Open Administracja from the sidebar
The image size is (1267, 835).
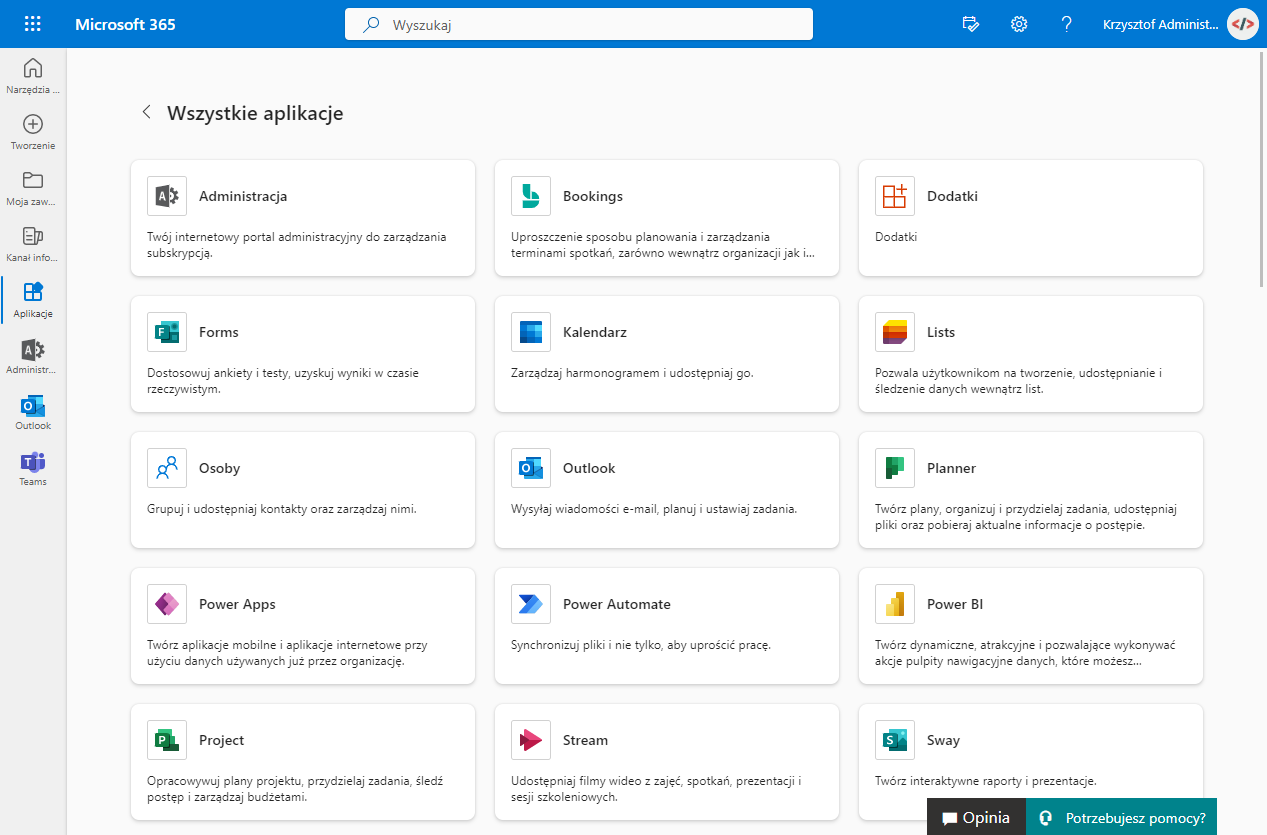[x=33, y=355]
